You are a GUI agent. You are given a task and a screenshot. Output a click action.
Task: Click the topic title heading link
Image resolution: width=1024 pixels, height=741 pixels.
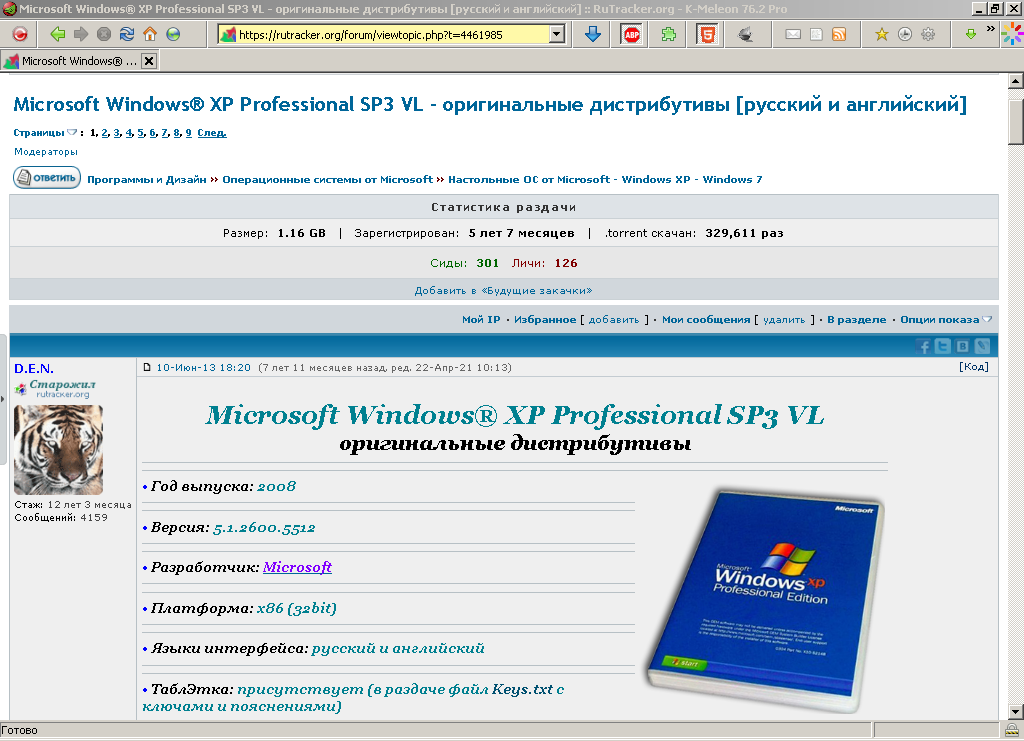pos(490,104)
